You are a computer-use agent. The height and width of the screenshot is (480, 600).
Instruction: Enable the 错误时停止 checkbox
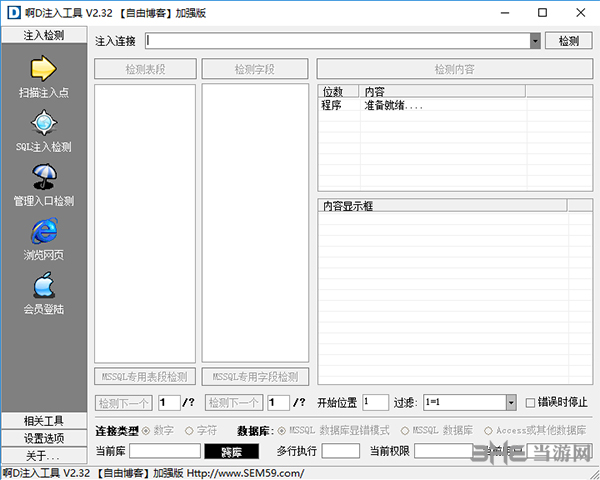[530, 403]
